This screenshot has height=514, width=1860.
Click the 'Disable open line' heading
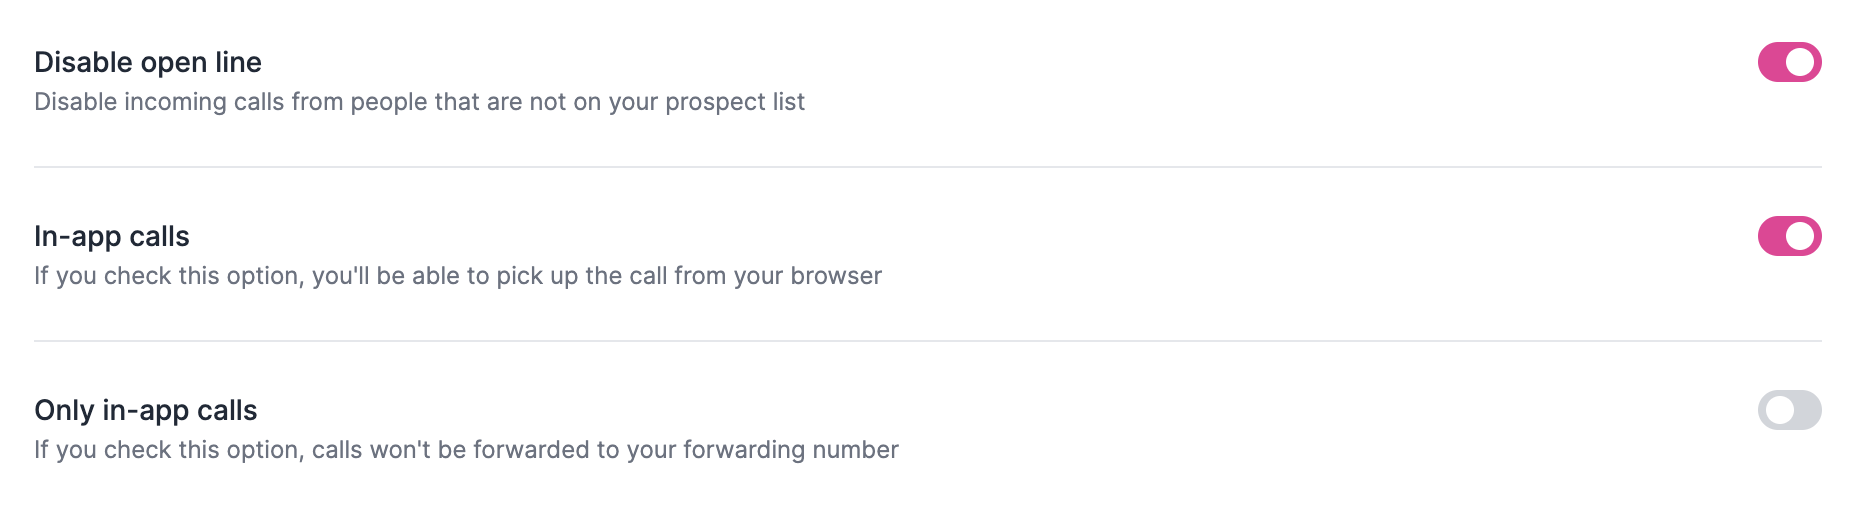(x=148, y=62)
